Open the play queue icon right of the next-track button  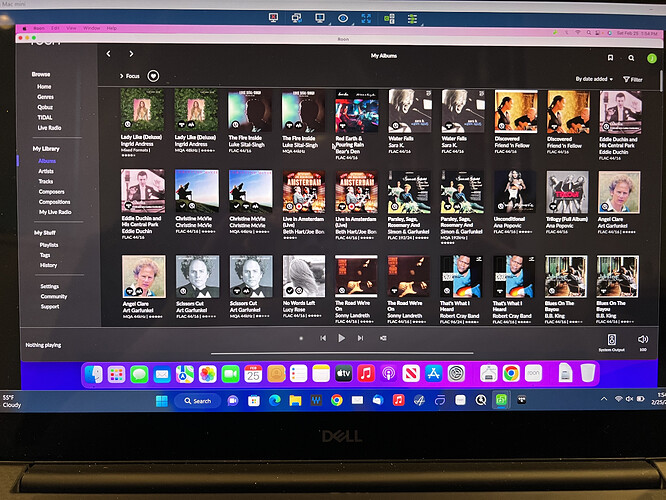coord(383,338)
